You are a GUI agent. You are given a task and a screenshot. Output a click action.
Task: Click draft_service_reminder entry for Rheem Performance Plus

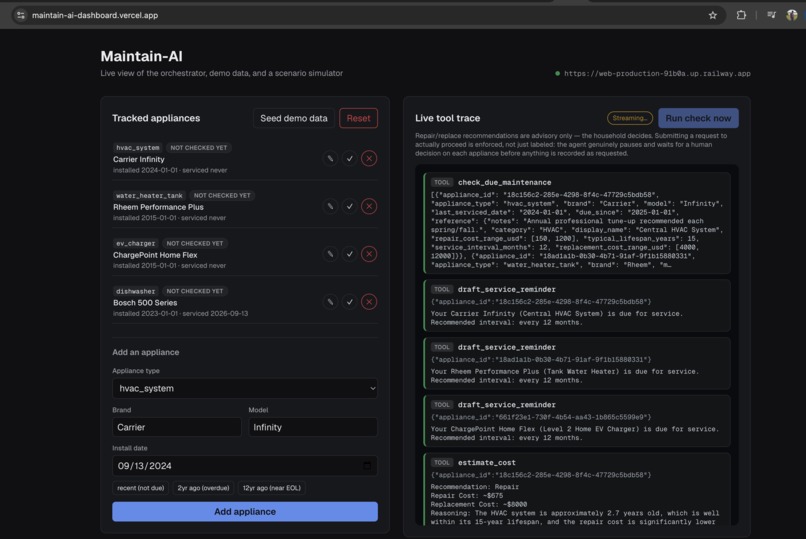[x=577, y=363]
